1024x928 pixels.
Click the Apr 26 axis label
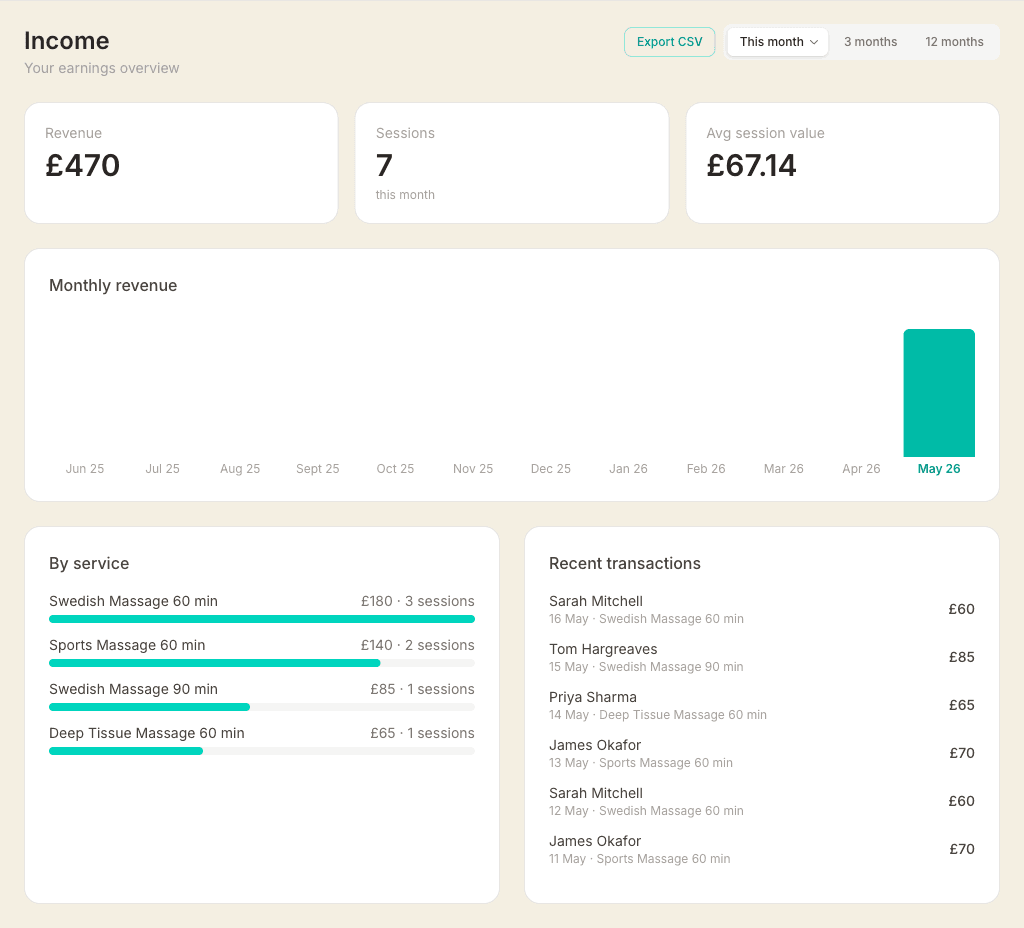pos(861,468)
